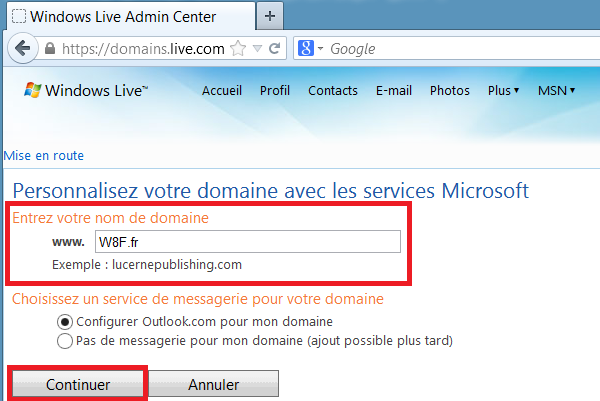Click the 'Exemple : lucernepublishing.com' text

(x=147, y=264)
